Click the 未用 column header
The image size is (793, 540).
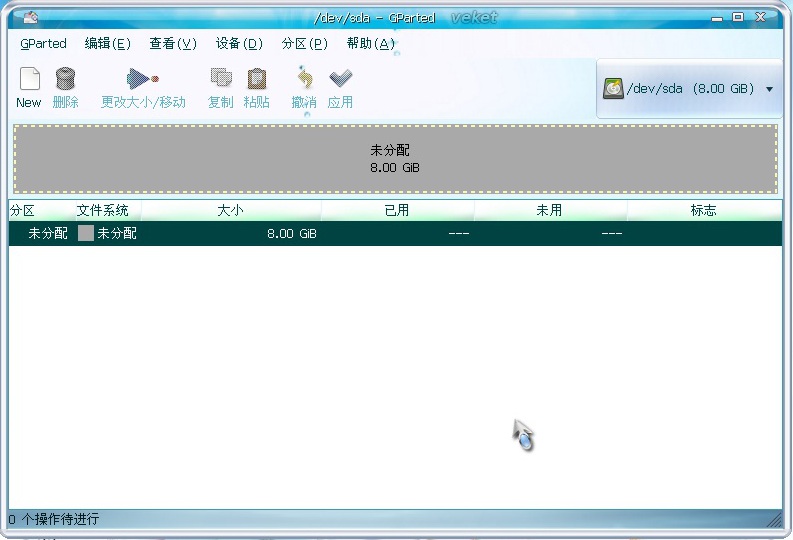pos(550,210)
